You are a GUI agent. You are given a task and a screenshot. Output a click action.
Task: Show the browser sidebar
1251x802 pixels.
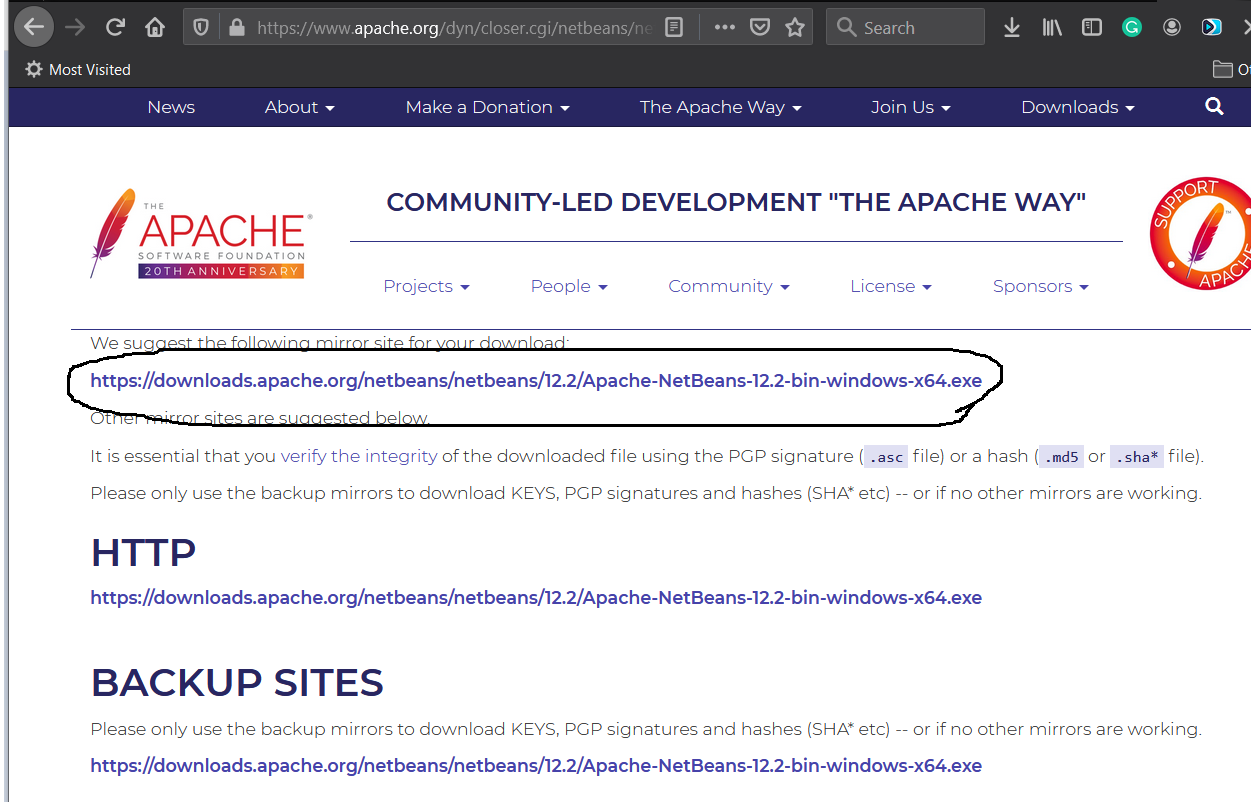pyautogui.click(x=1092, y=28)
